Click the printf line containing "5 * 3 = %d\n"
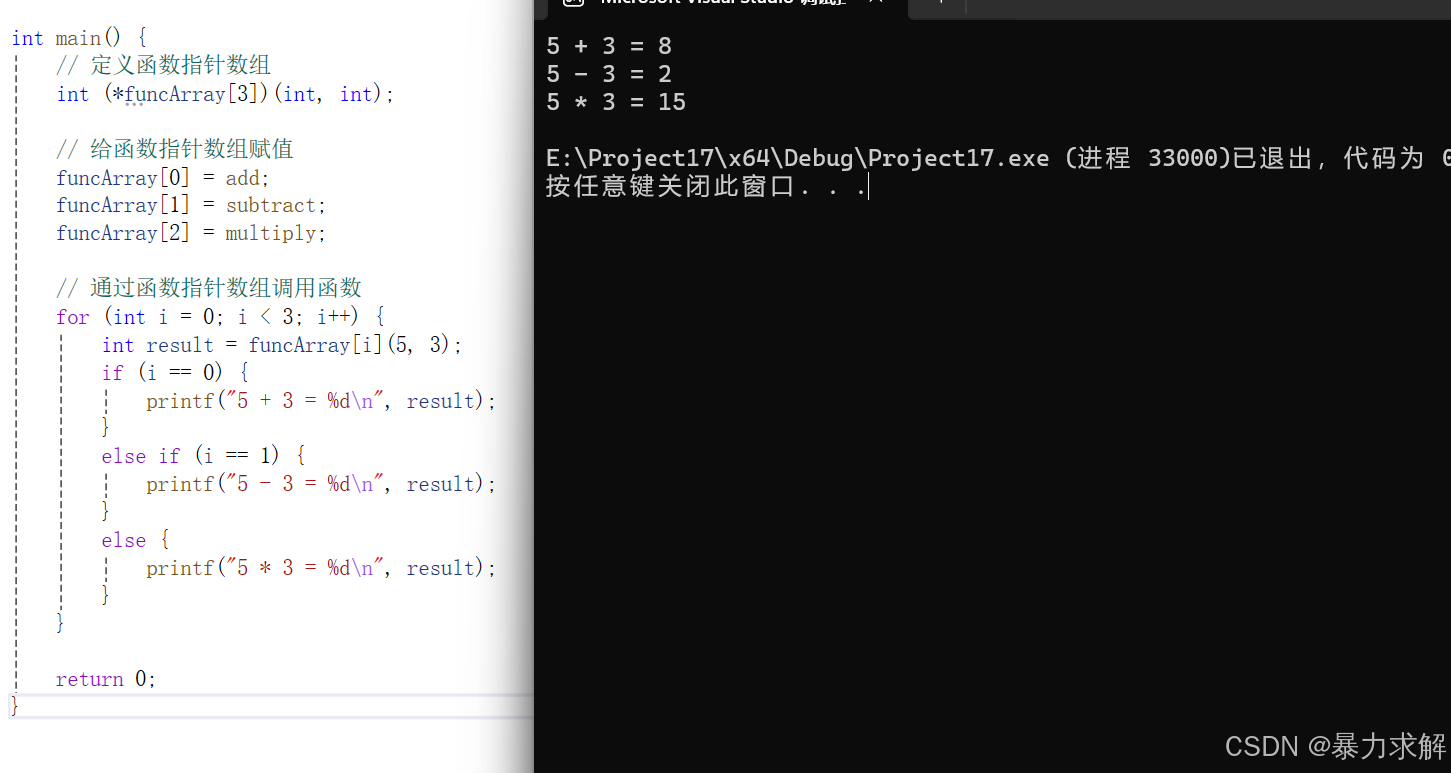The height and width of the screenshot is (773, 1451). click(321, 568)
